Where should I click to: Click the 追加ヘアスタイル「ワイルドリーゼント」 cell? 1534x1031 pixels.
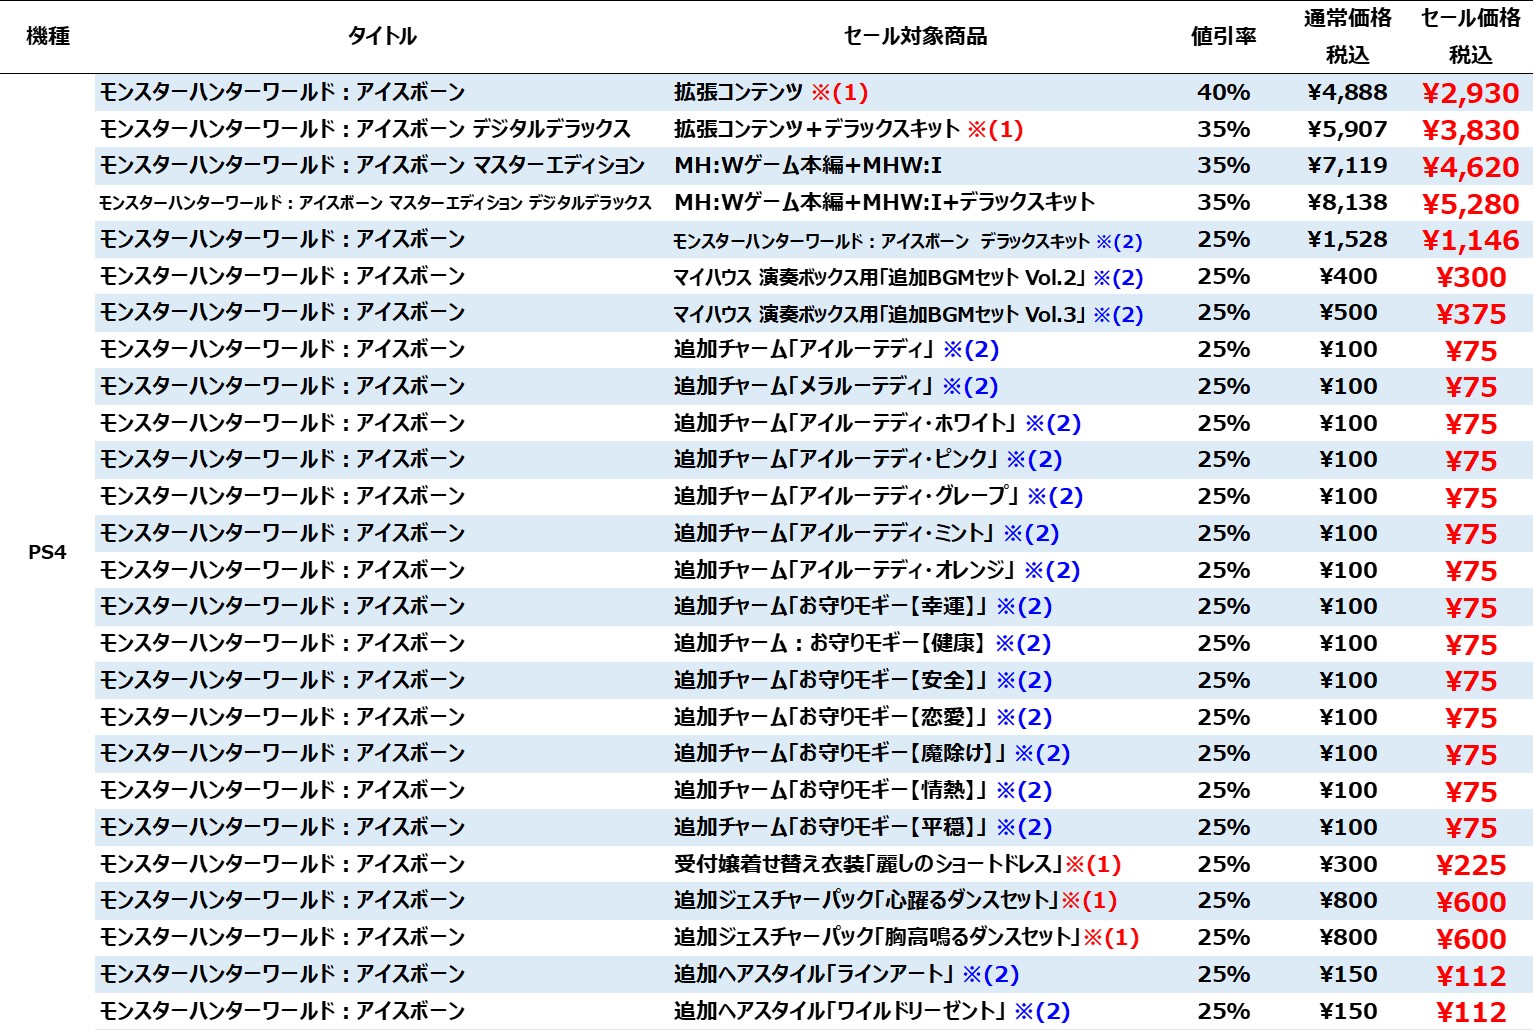[872, 1011]
